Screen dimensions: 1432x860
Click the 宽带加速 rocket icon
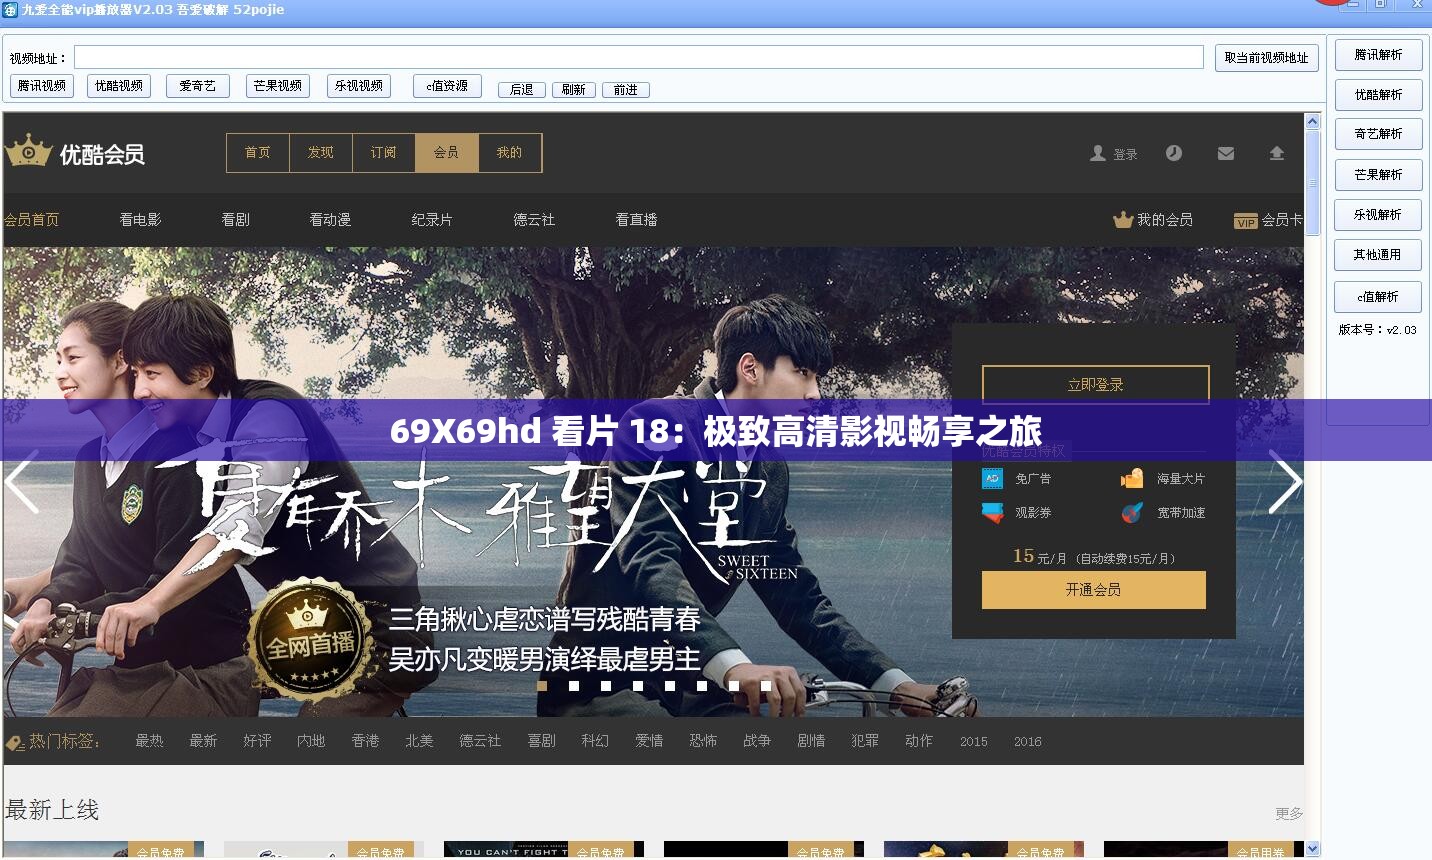[x=1132, y=513]
